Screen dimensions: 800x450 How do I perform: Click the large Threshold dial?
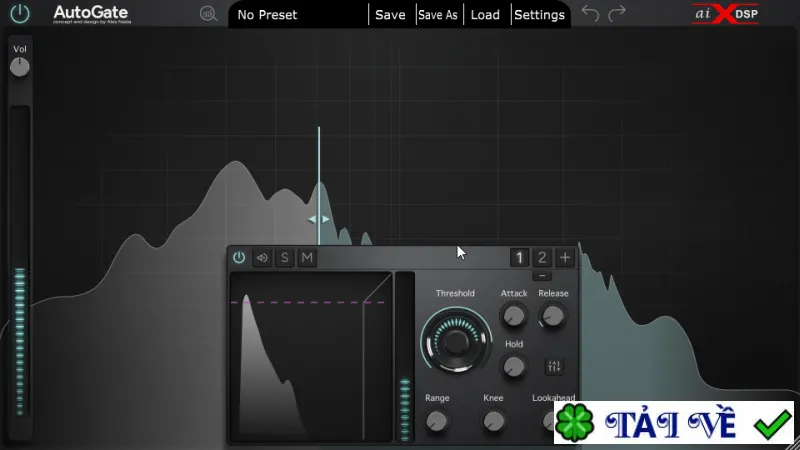point(456,341)
